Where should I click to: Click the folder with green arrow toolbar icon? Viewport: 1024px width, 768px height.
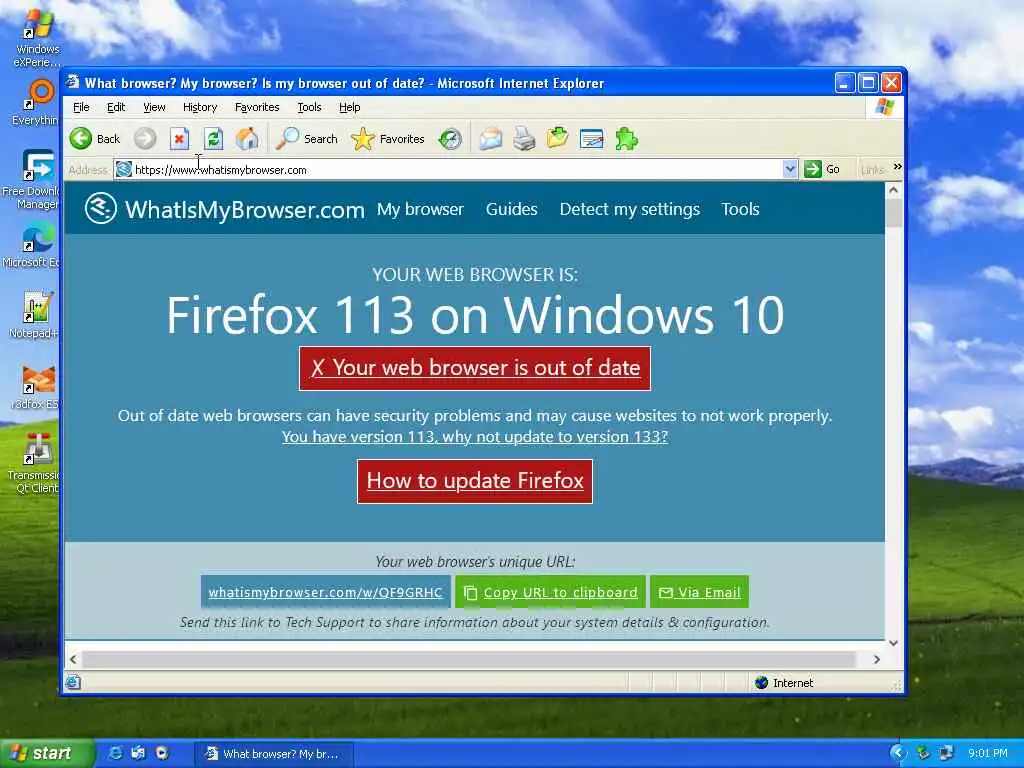tap(557, 138)
